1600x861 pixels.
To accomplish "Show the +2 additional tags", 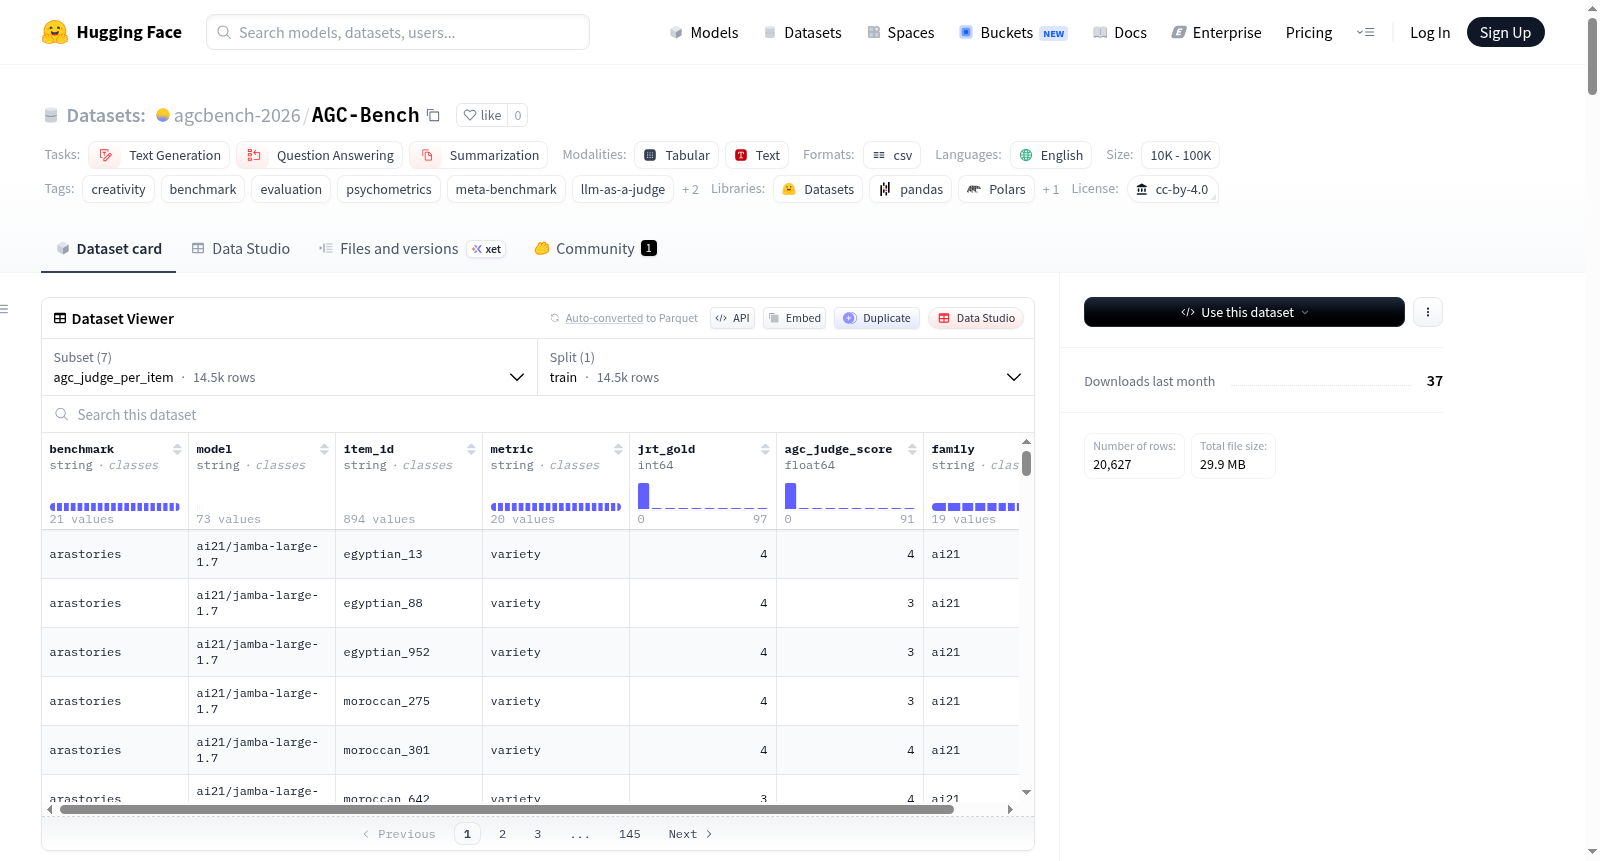I will point(690,189).
